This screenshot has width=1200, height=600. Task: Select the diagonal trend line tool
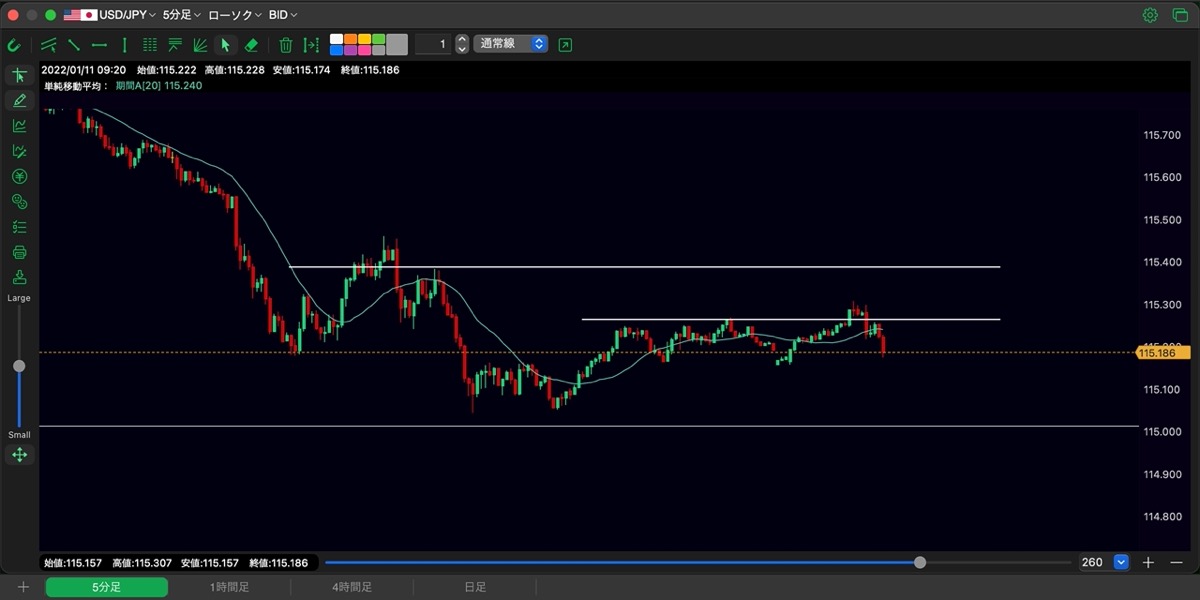pos(74,45)
